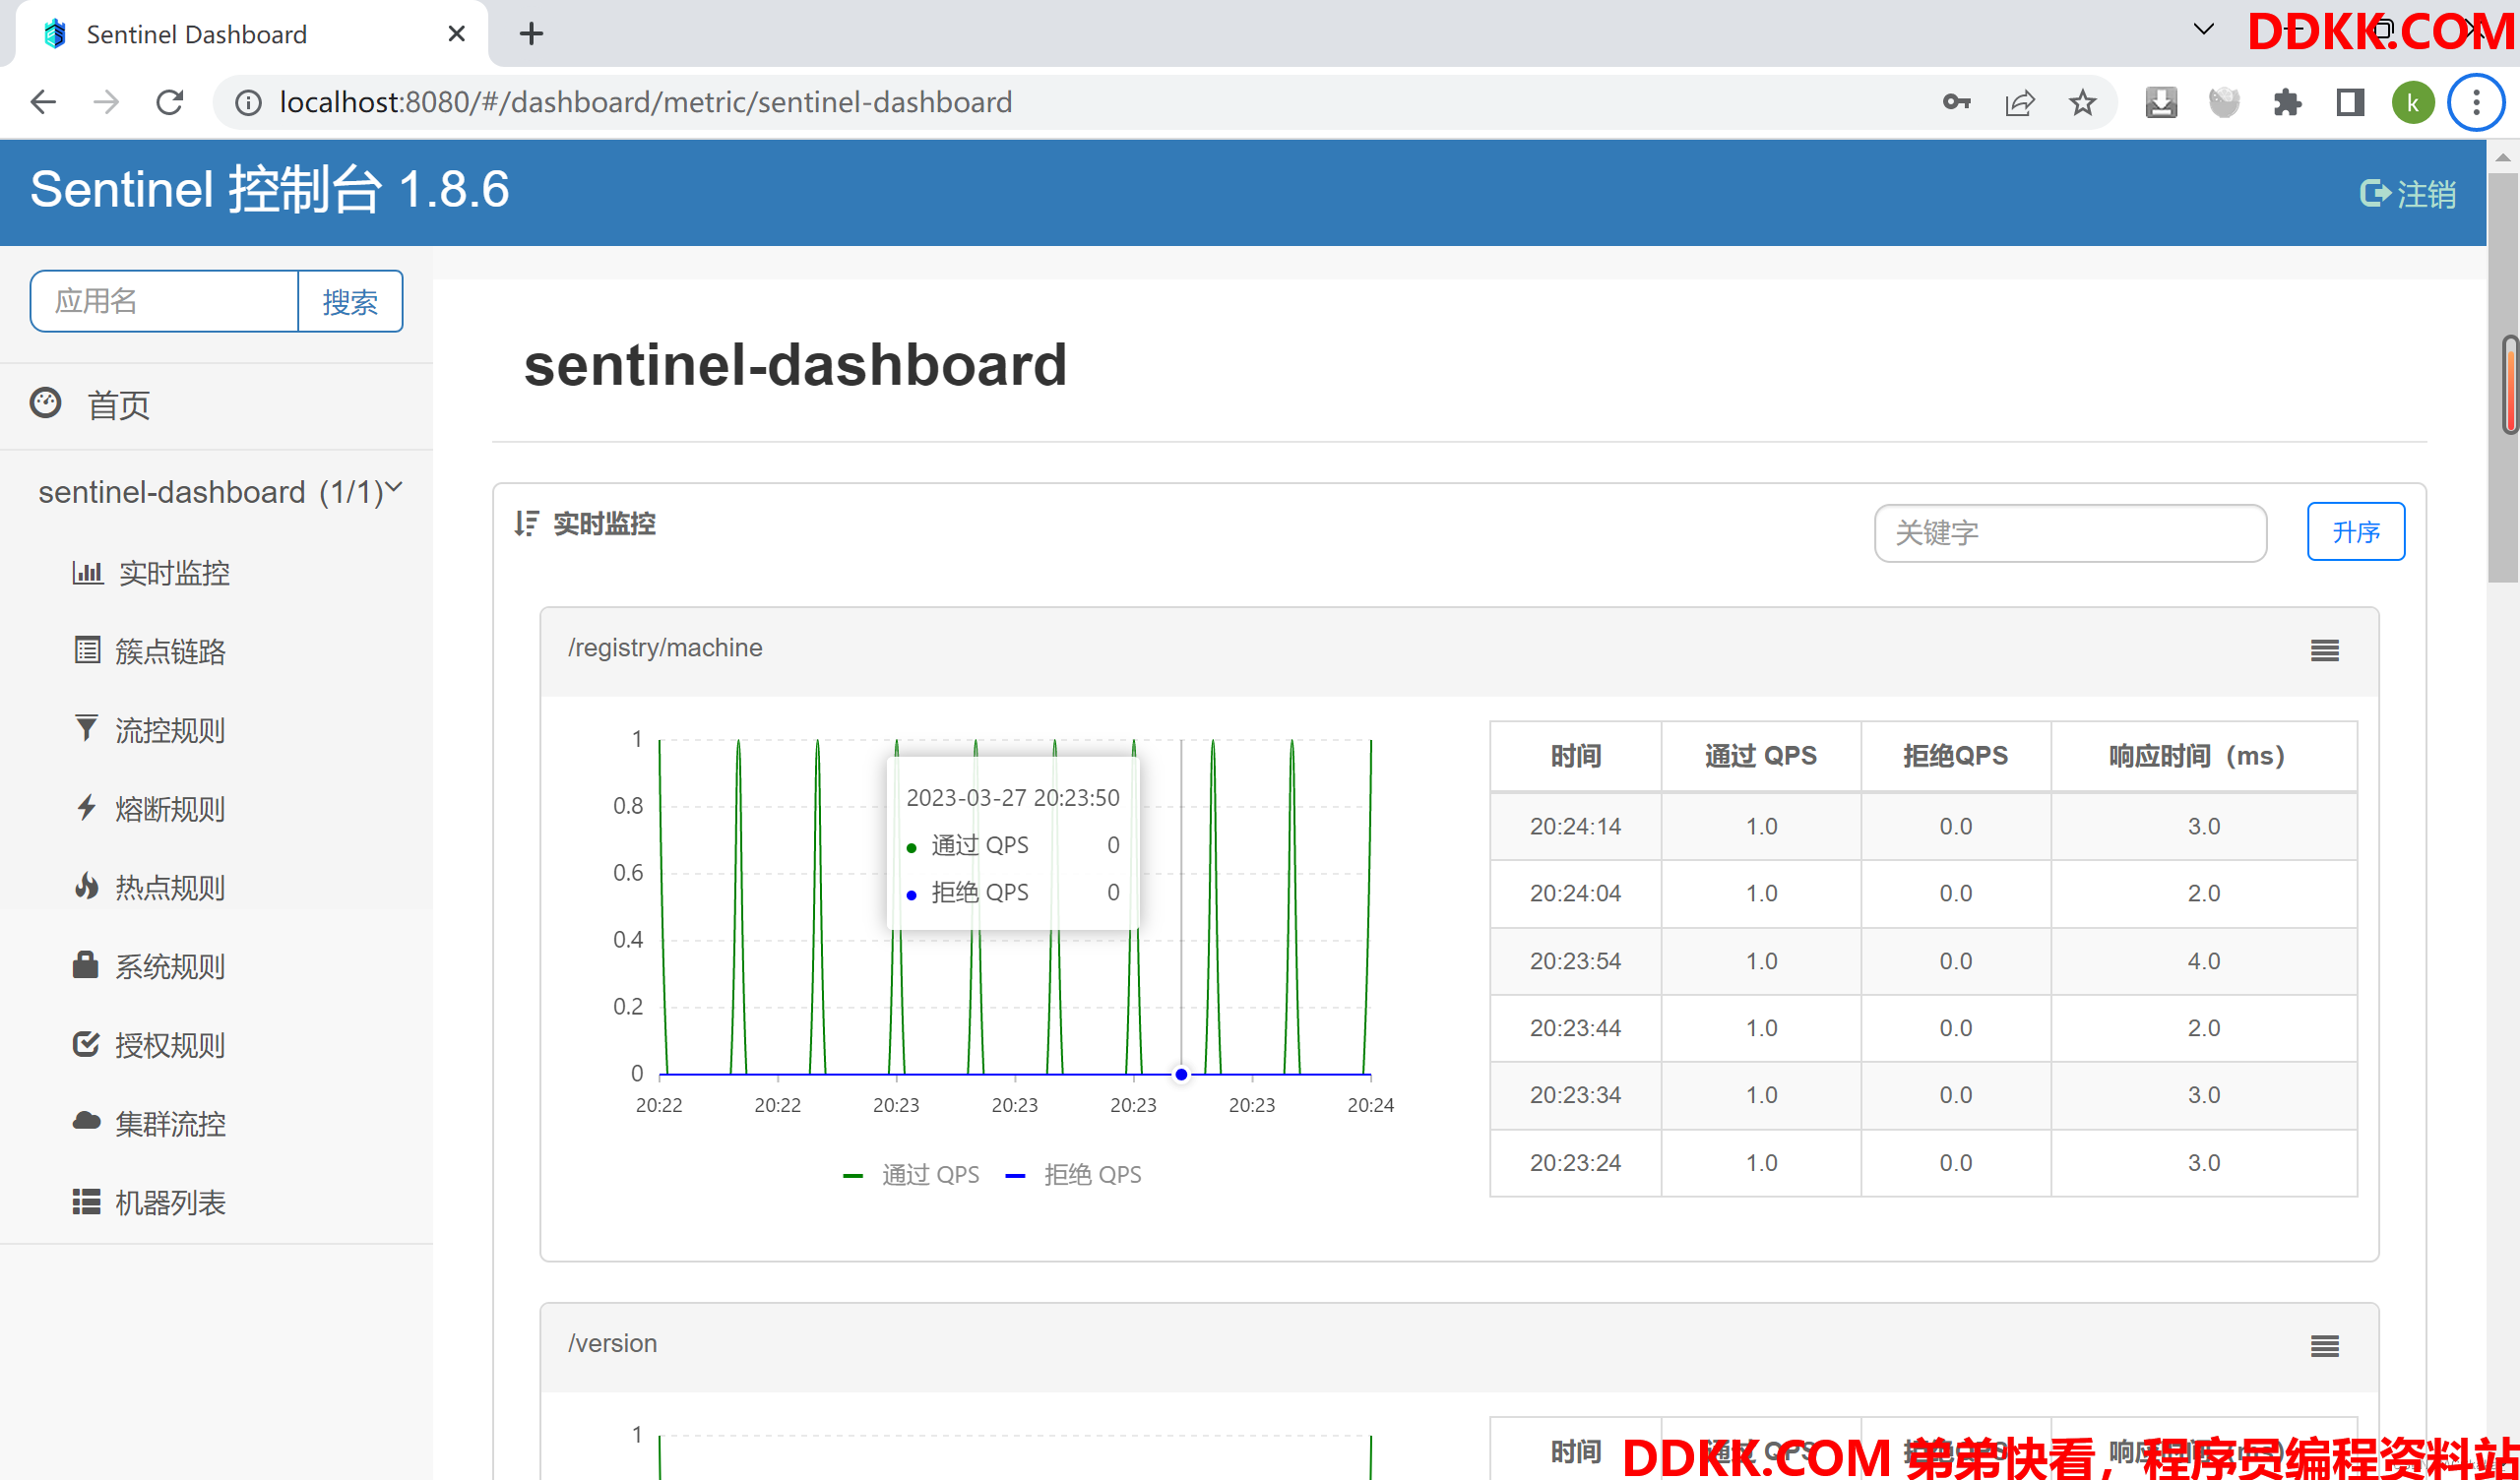
Task: Click the 响应时间（ms）column header
Action: coord(2204,756)
